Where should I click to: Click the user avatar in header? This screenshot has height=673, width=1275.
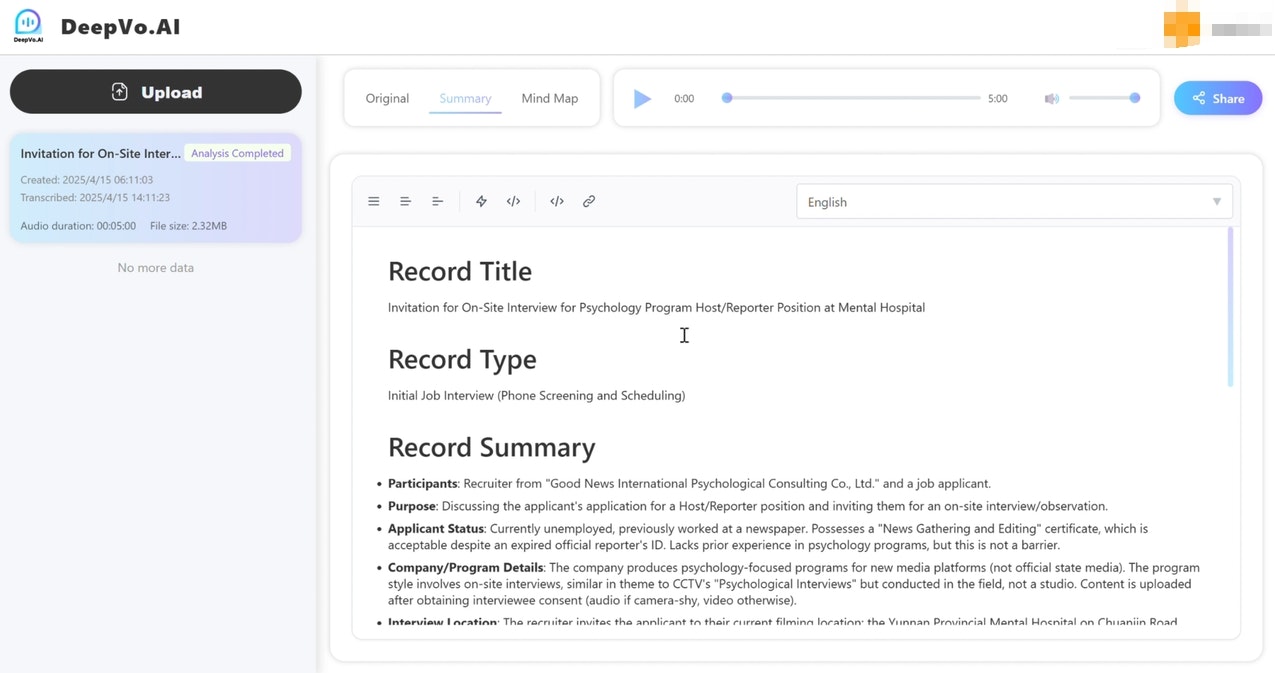[x=1181, y=27]
